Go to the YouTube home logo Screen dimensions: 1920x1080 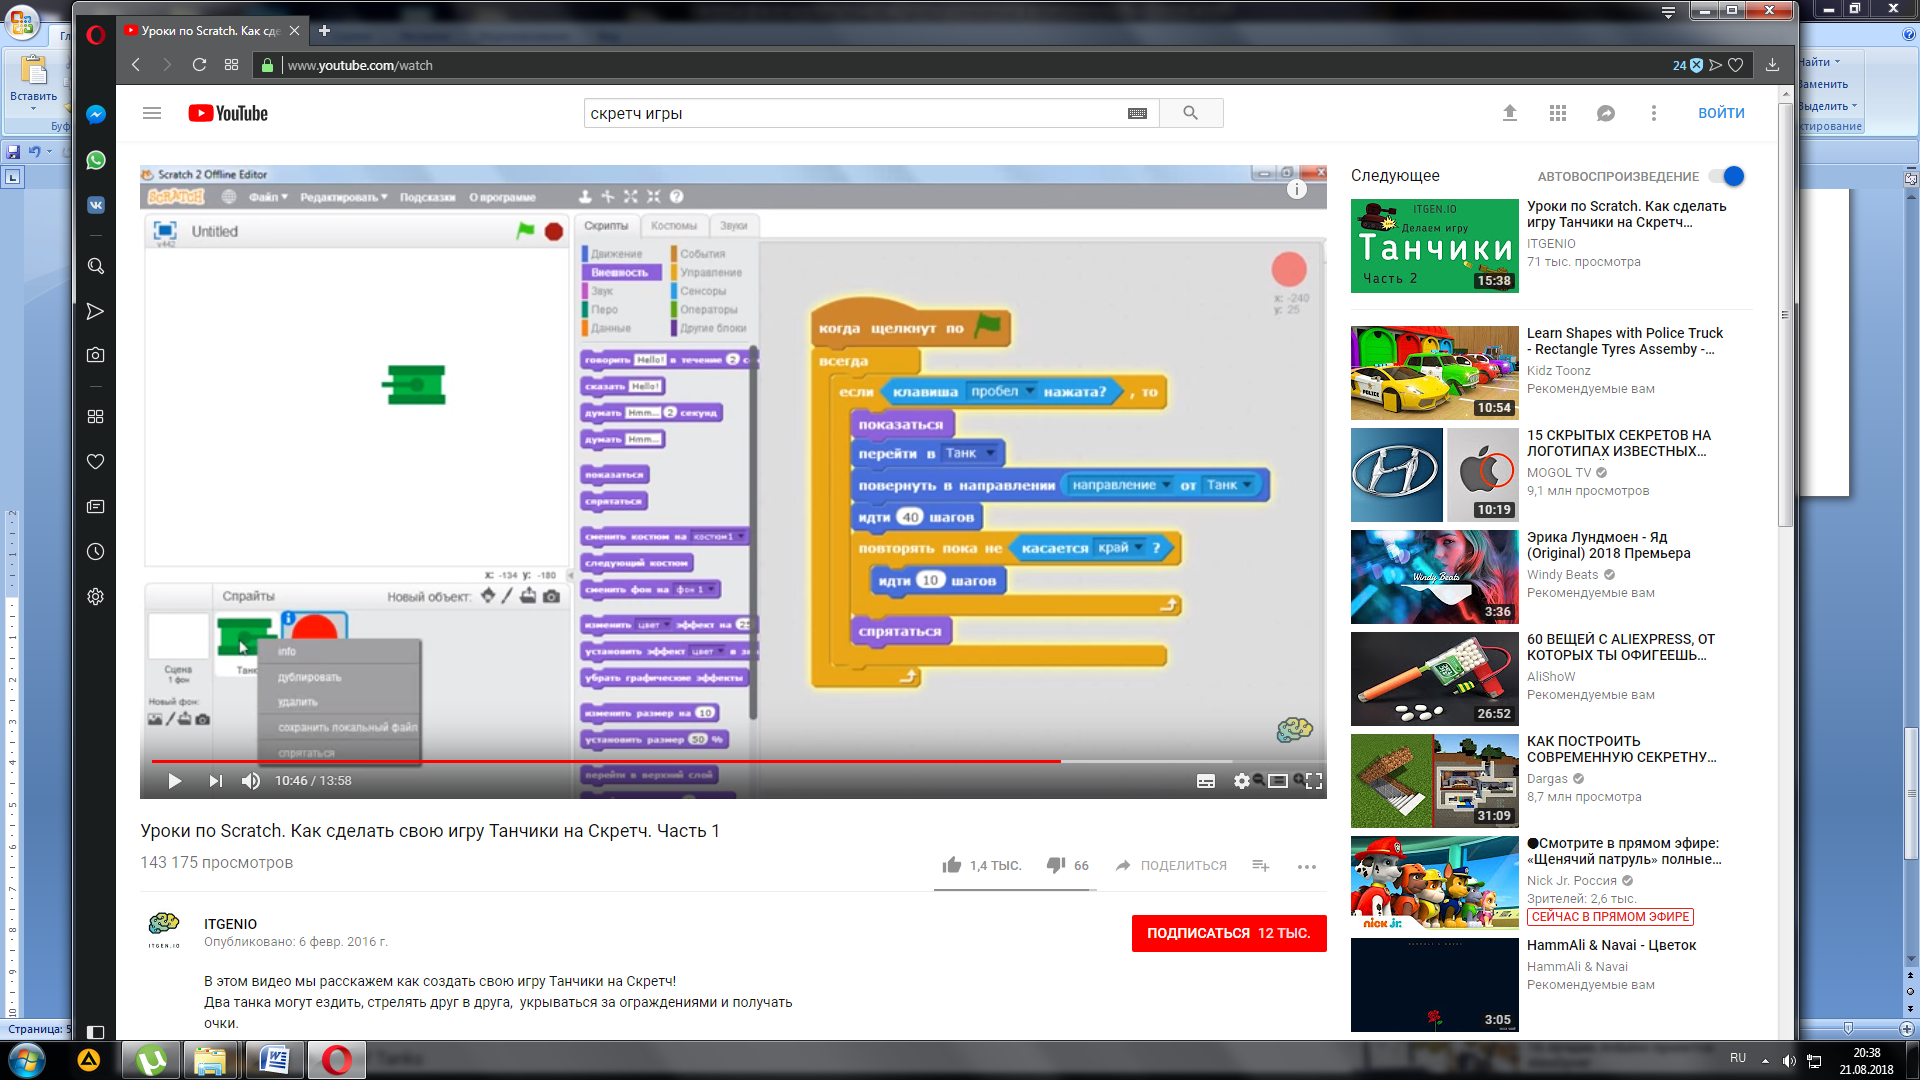[x=228, y=113]
